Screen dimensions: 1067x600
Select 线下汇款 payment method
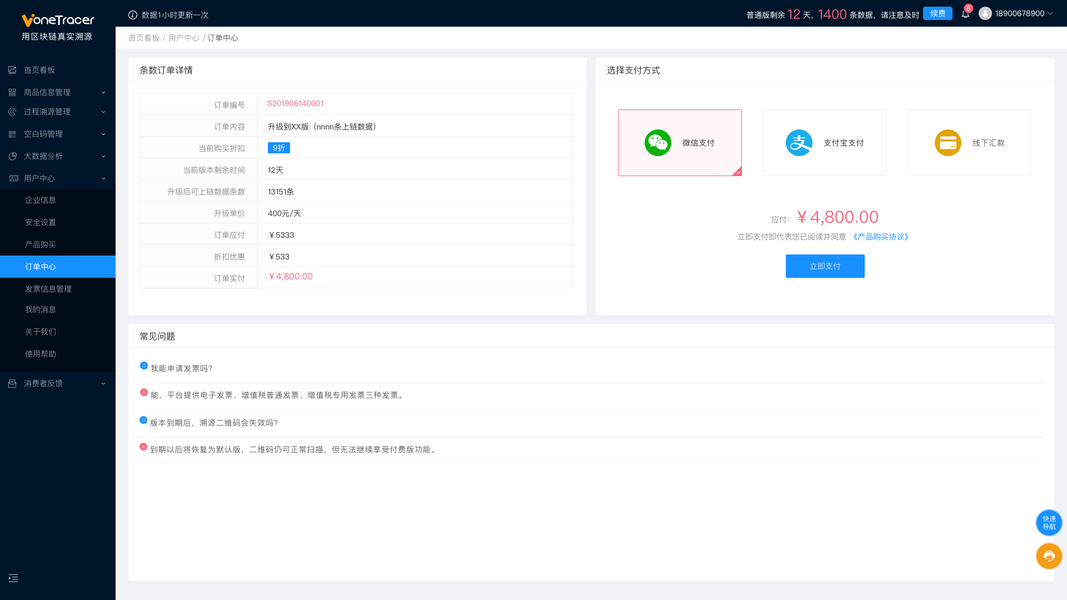click(970, 143)
